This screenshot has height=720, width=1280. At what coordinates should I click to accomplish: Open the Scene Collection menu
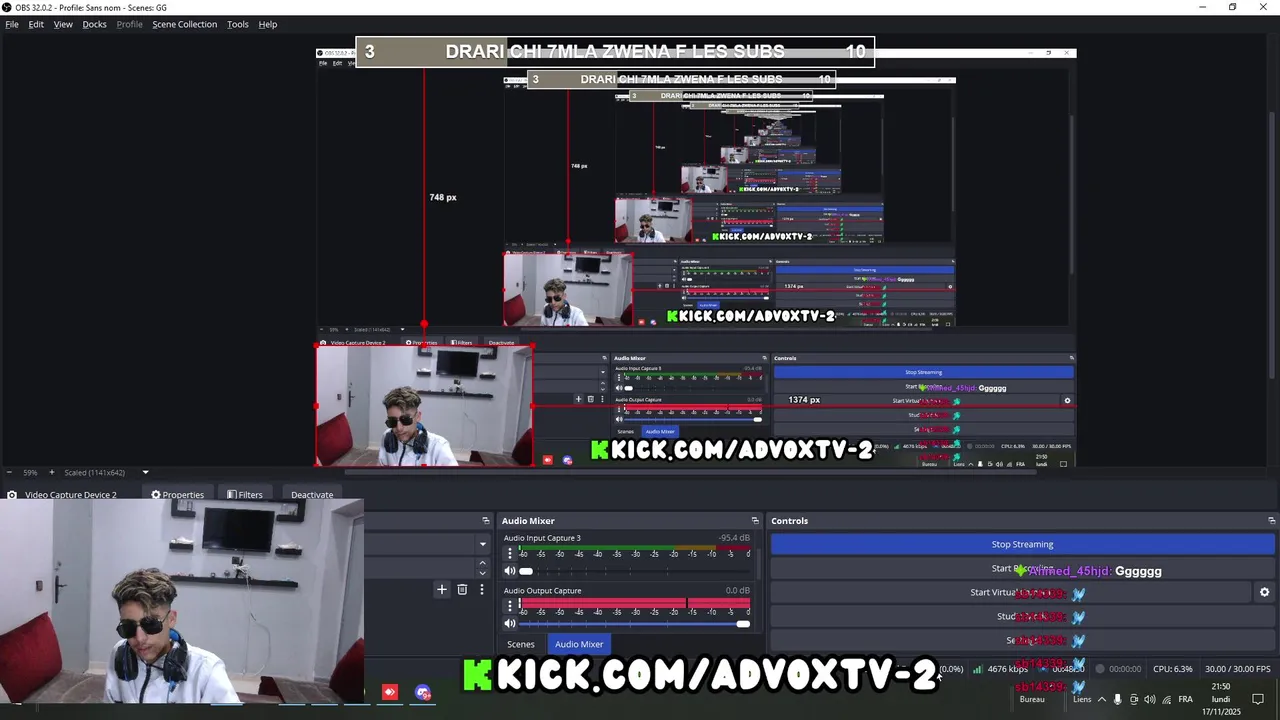(x=184, y=24)
